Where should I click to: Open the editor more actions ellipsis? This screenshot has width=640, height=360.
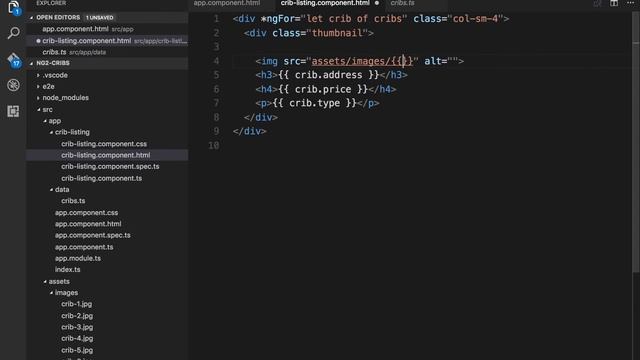[x=631, y=3]
